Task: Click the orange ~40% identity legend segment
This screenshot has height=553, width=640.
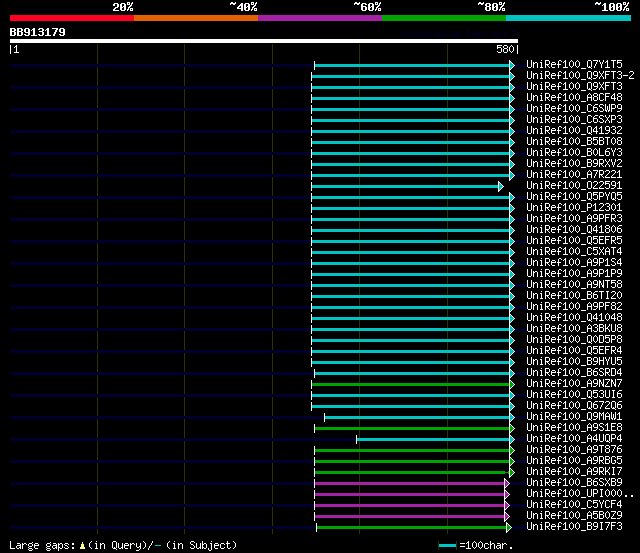Action: 196,18
